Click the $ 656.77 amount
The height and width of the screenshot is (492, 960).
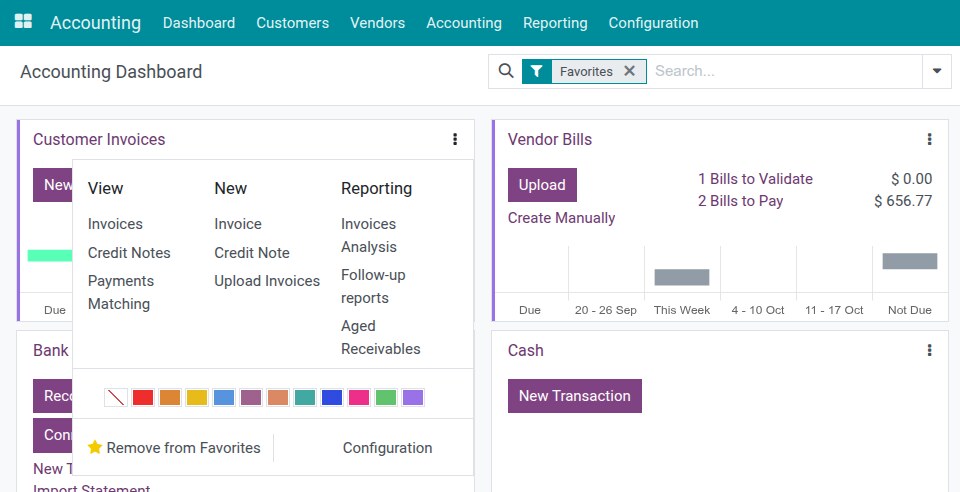coord(903,201)
